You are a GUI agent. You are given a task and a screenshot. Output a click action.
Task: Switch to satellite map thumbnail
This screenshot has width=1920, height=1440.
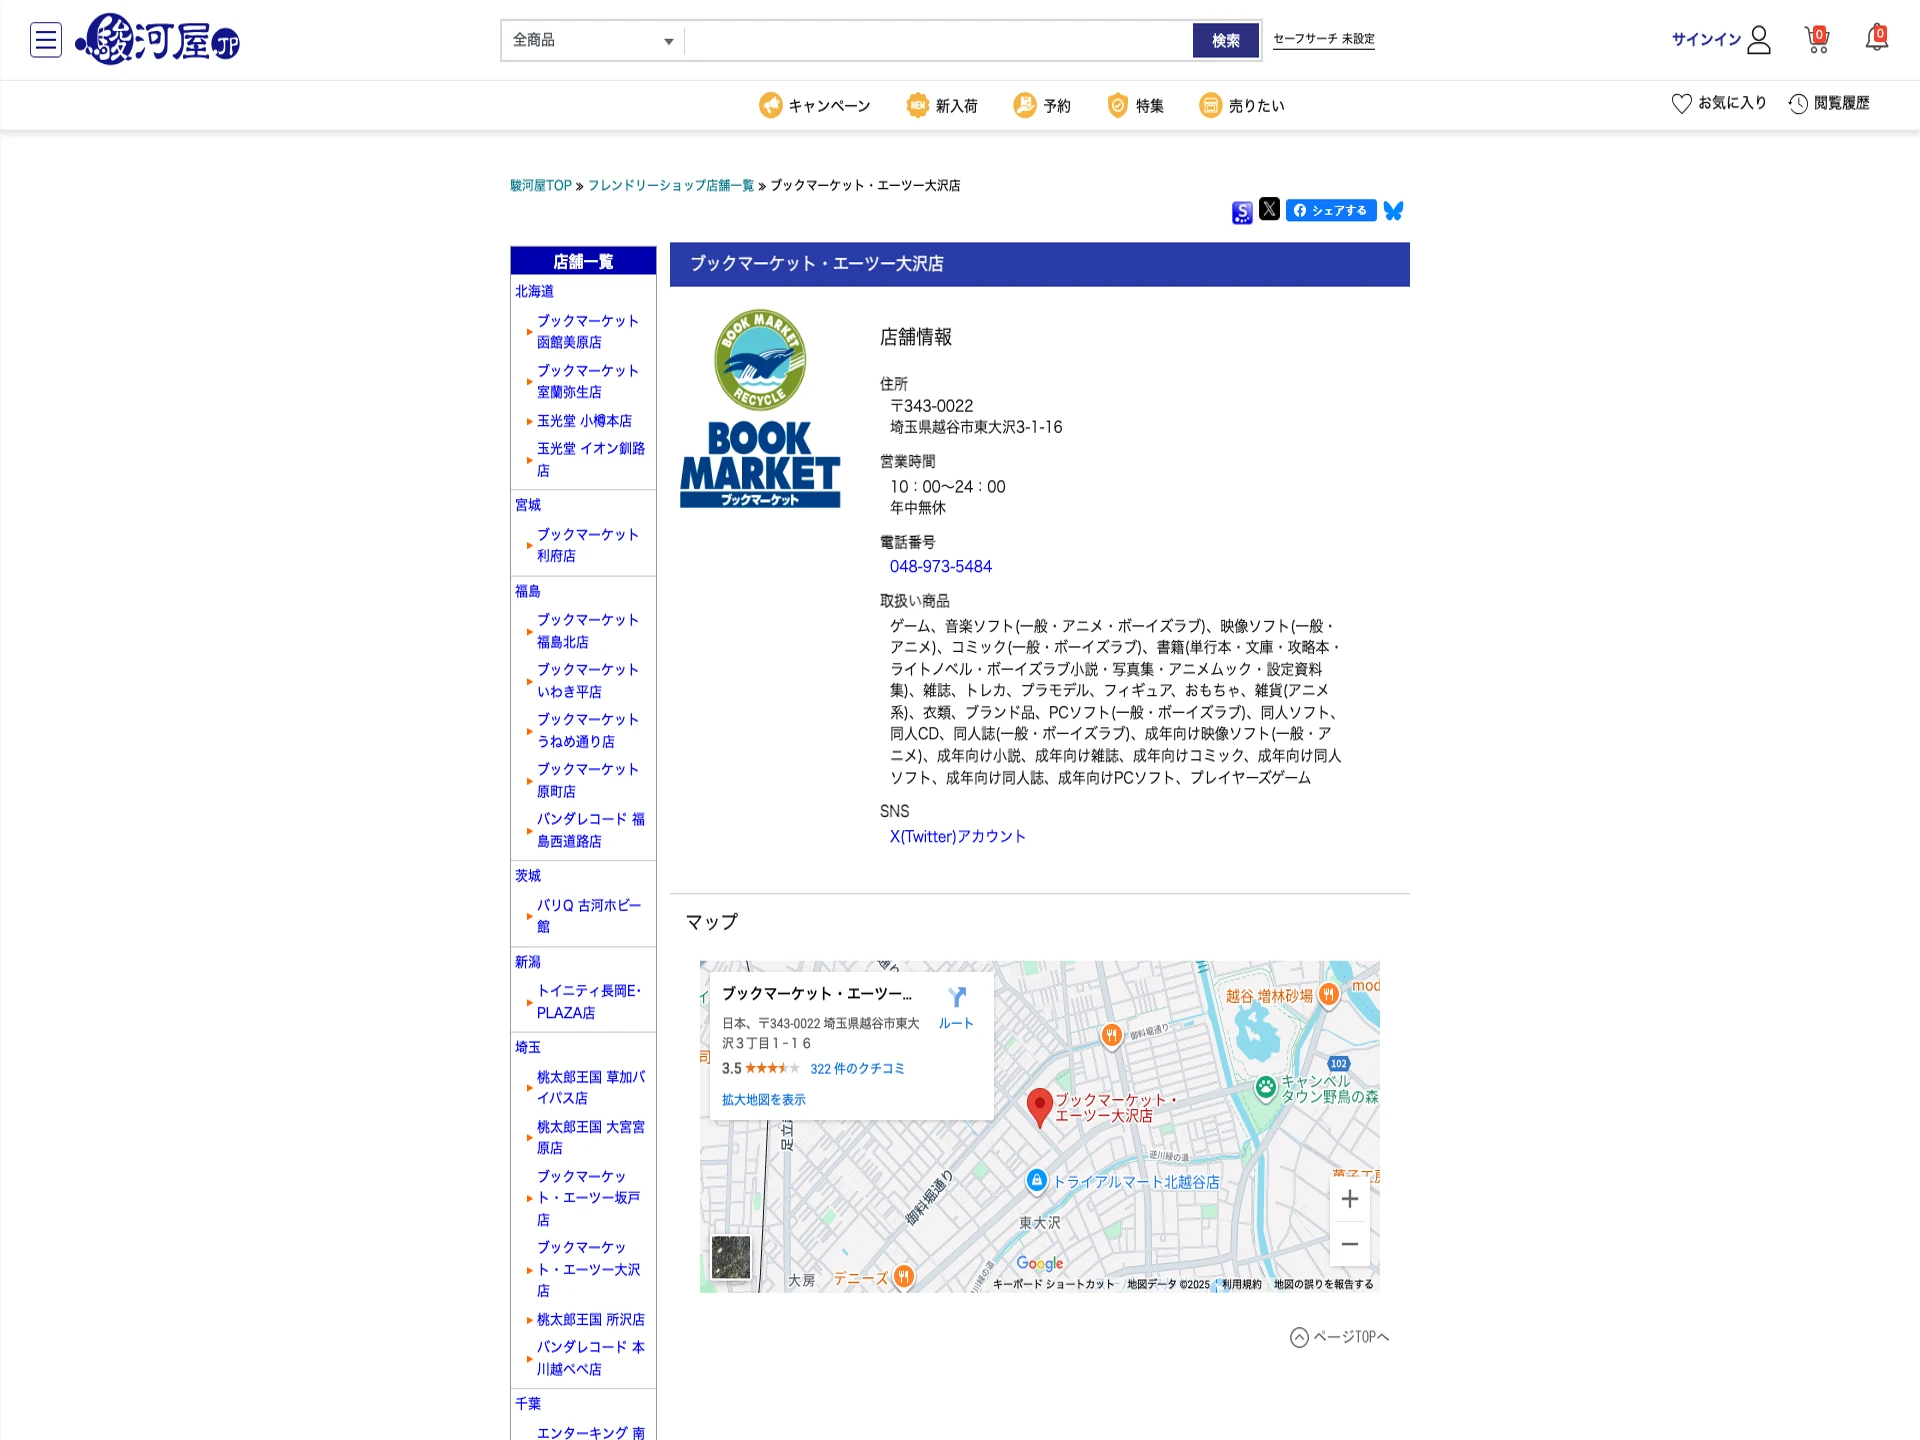tap(731, 1257)
